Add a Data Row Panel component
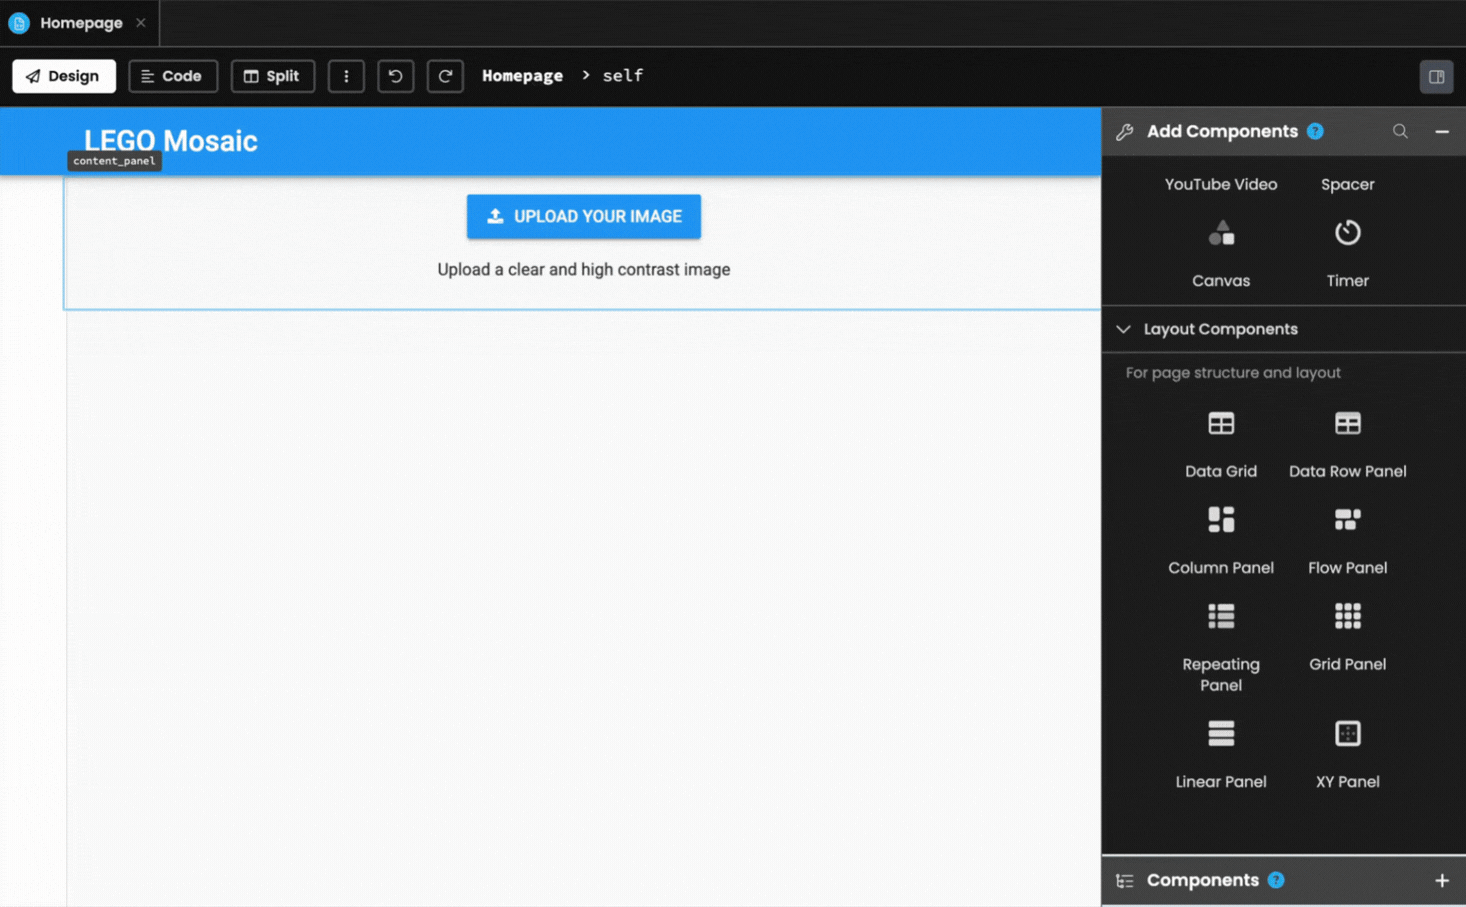This screenshot has width=1466, height=907. [1347, 444]
